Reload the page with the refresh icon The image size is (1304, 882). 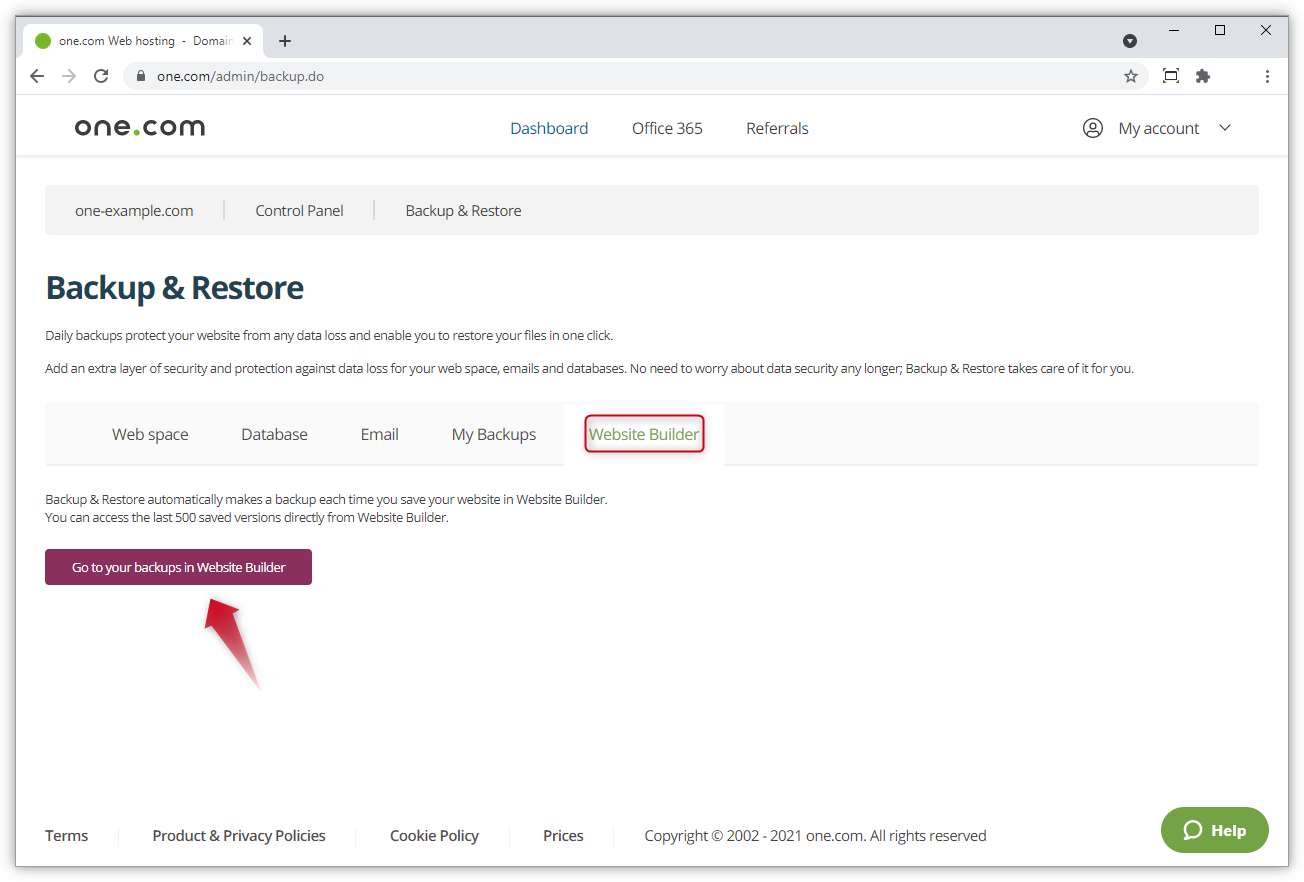tap(100, 76)
